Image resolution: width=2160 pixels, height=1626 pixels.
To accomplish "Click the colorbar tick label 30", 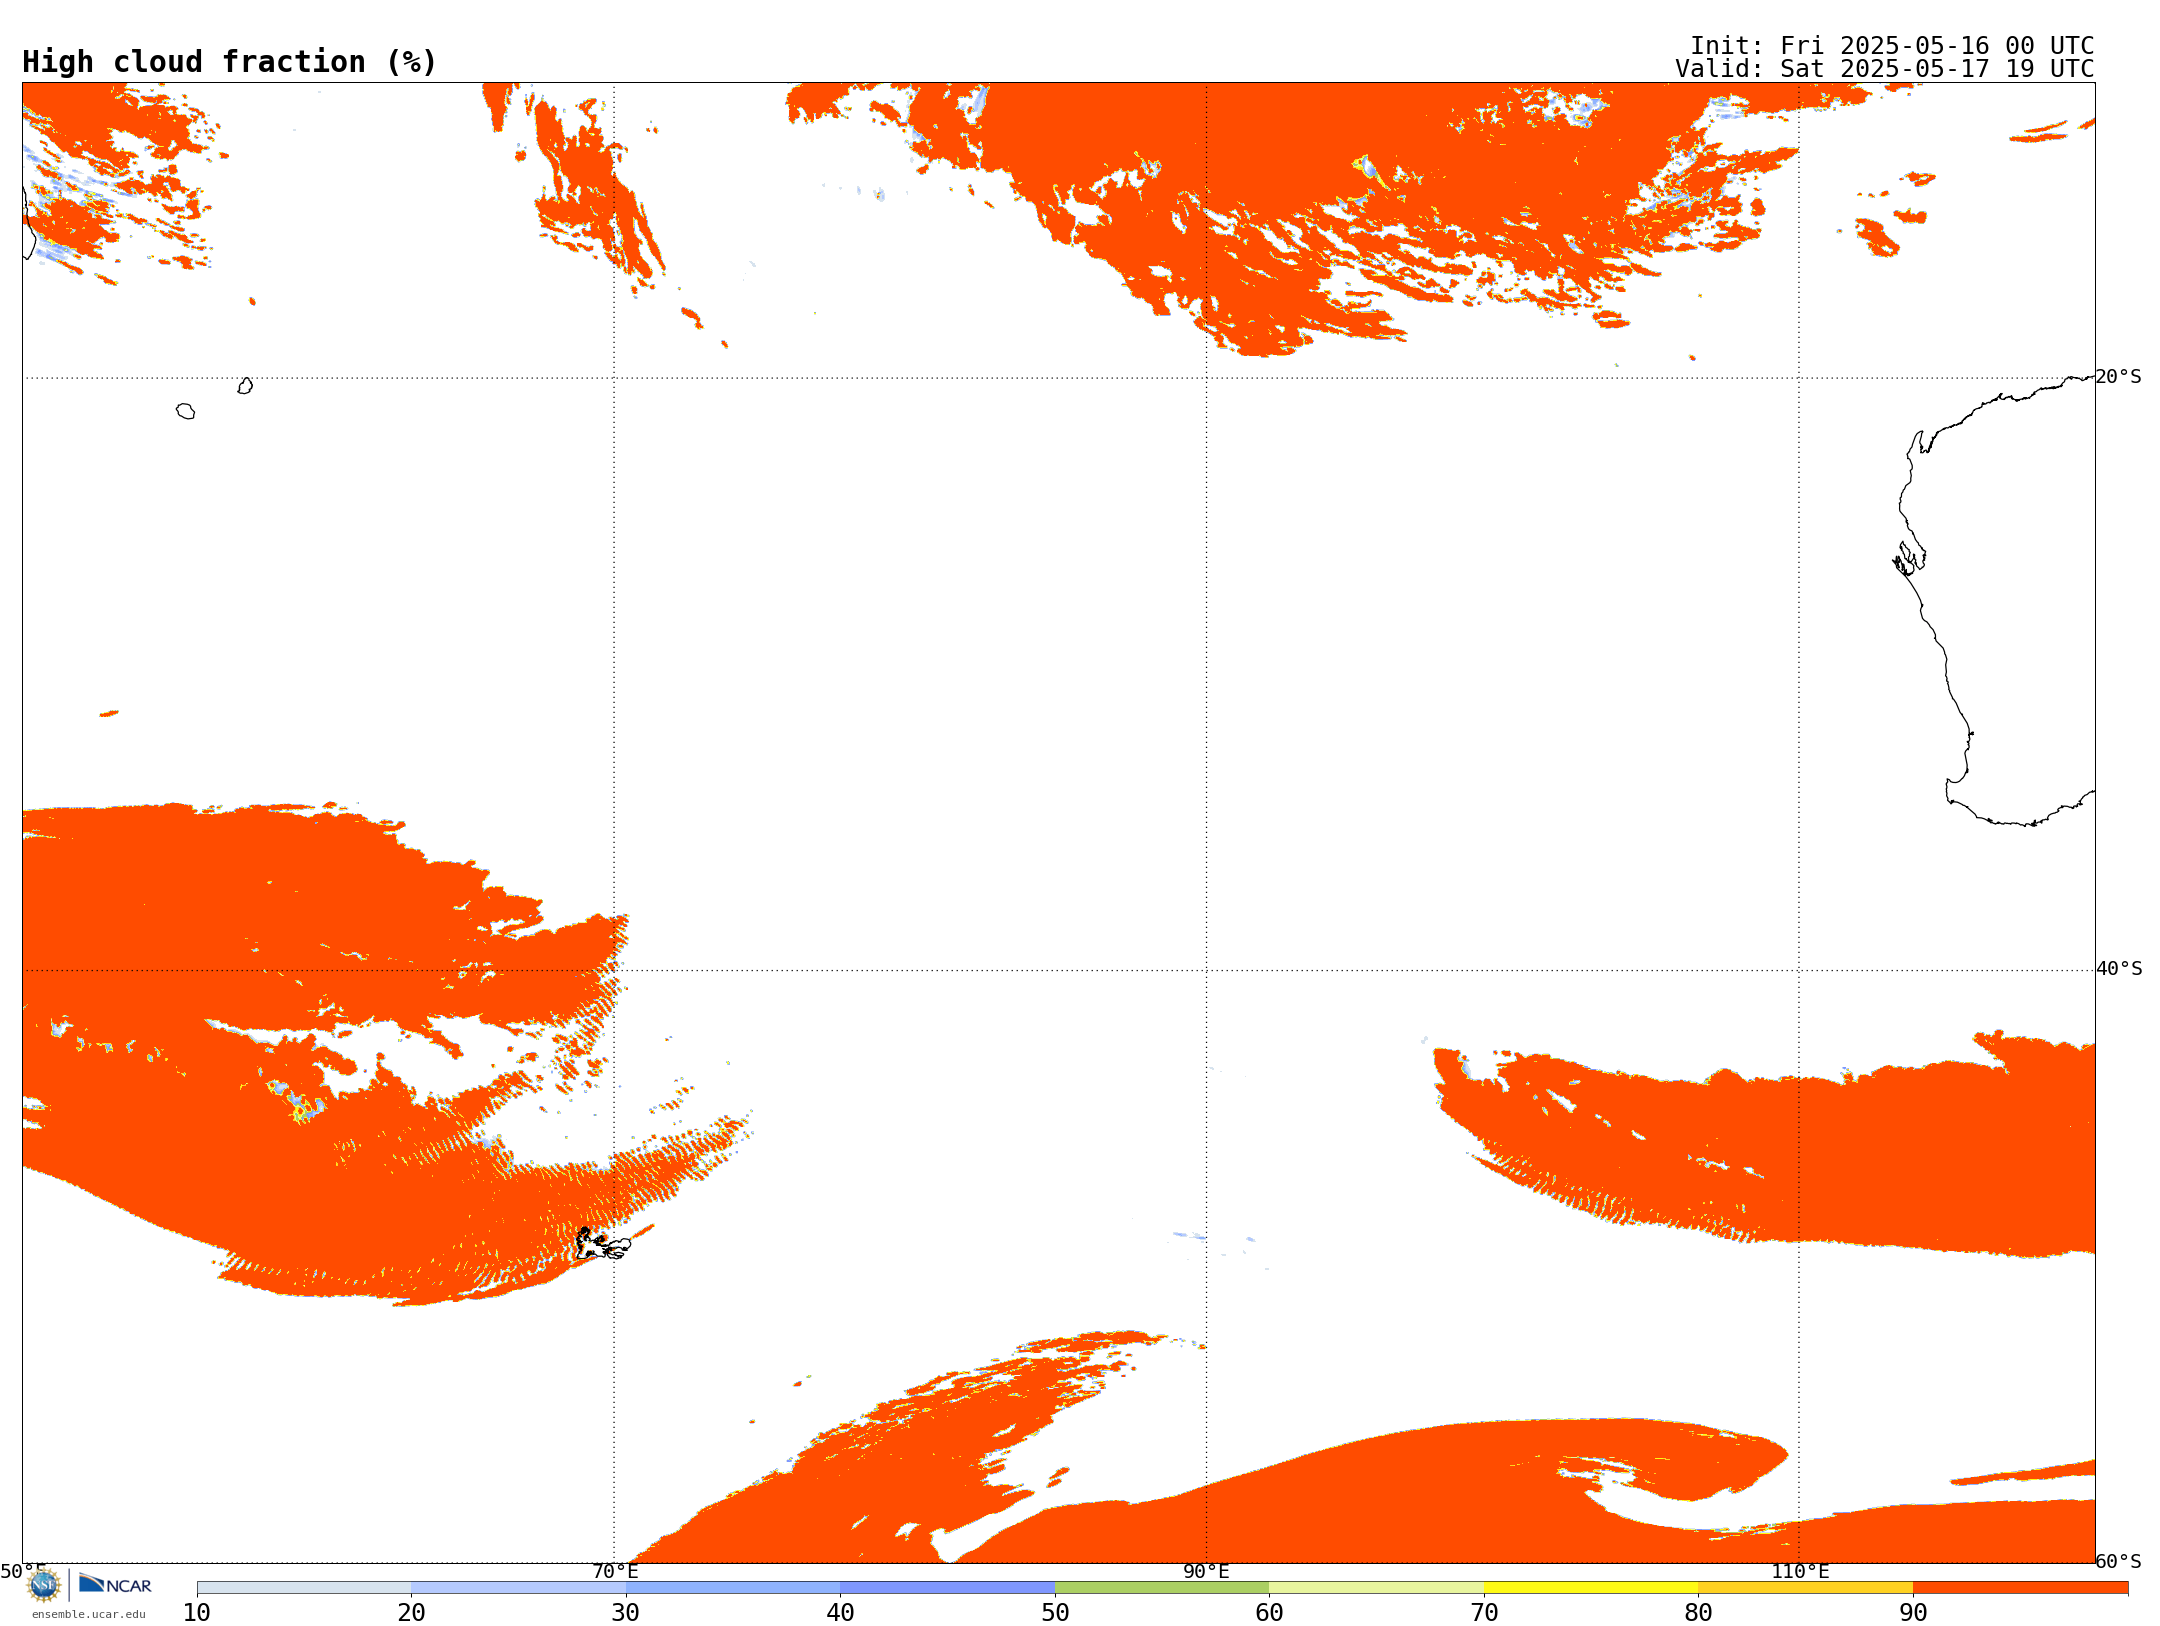I will [x=626, y=1612].
